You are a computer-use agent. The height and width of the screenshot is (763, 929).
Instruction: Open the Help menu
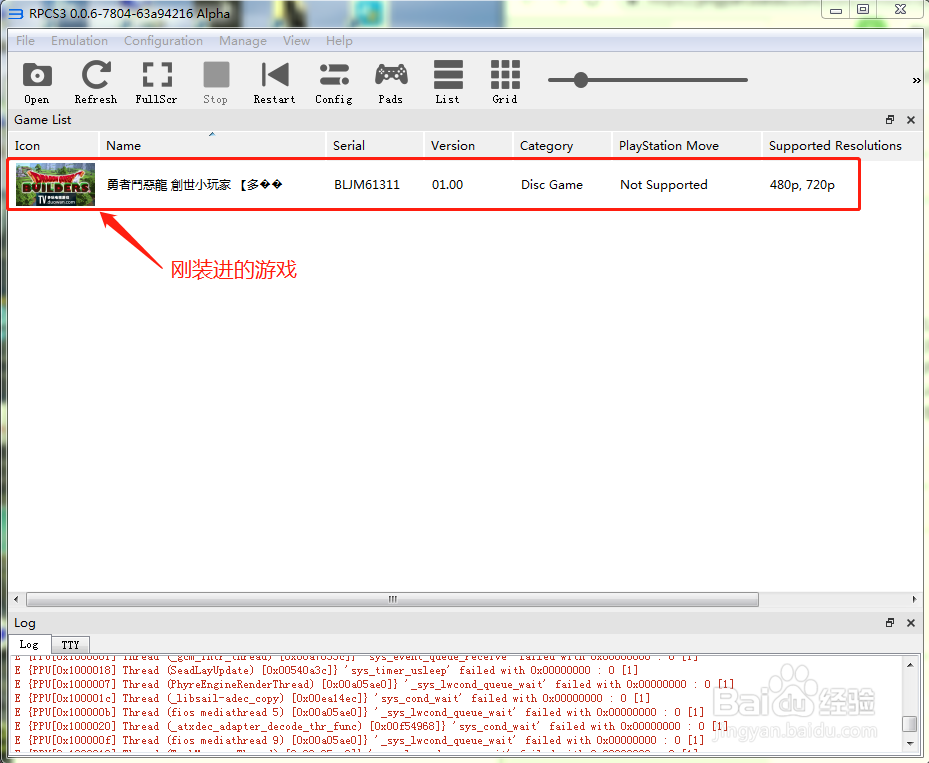[339, 41]
